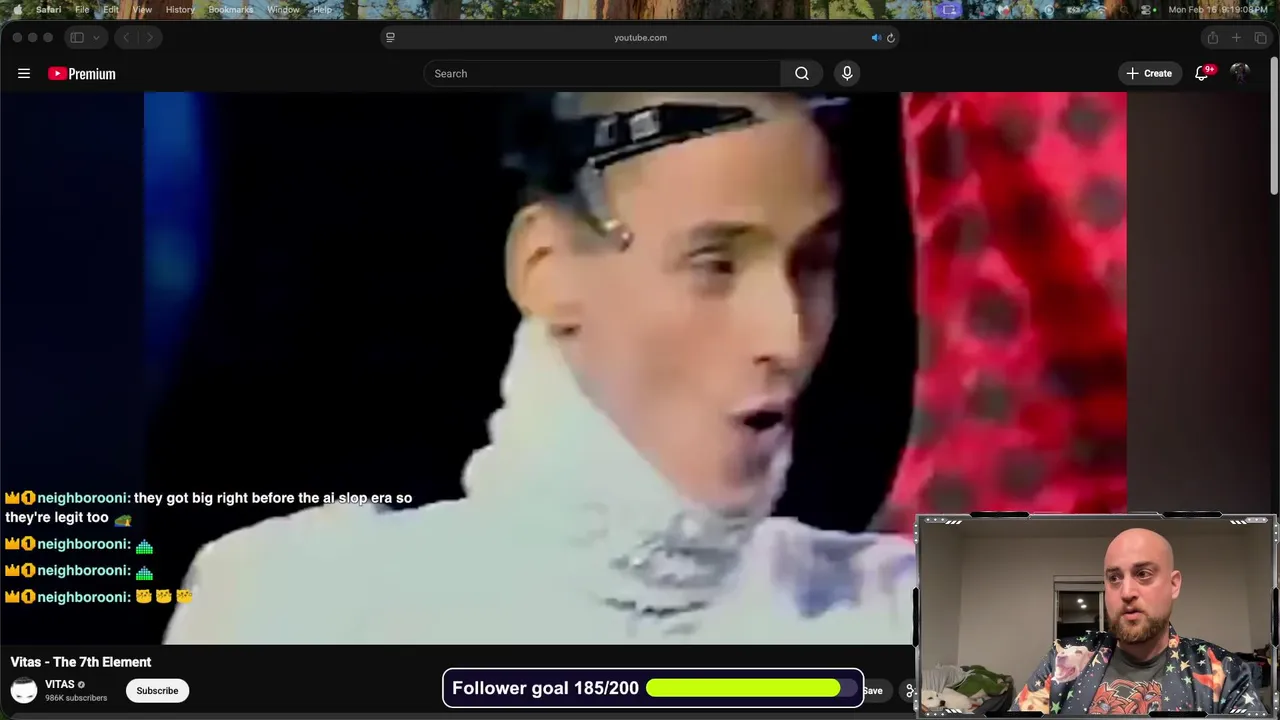
Task: Show Safari tab overview
Action: tap(1260, 37)
